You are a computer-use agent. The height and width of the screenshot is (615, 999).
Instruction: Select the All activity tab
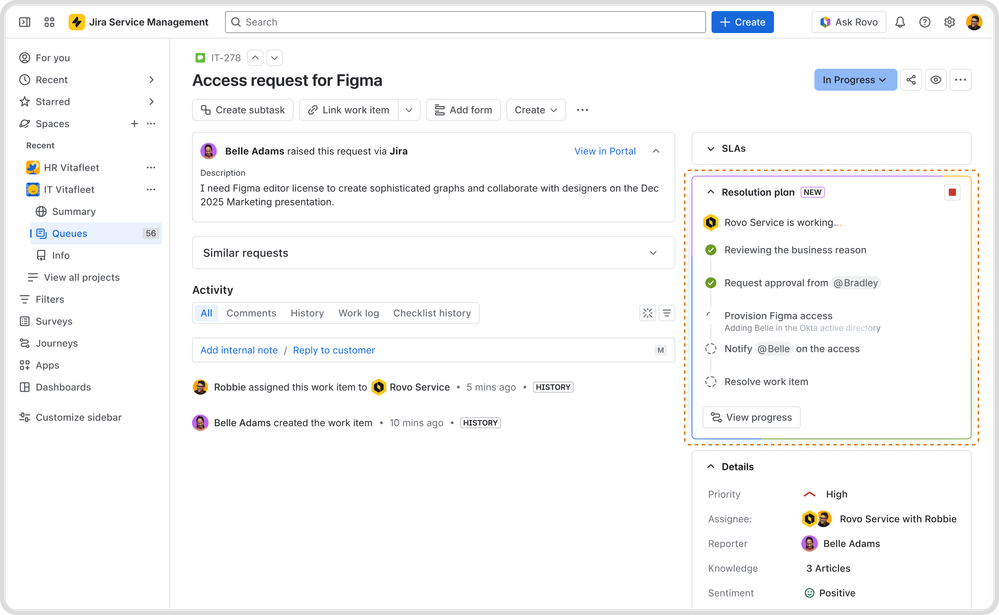tap(206, 313)
